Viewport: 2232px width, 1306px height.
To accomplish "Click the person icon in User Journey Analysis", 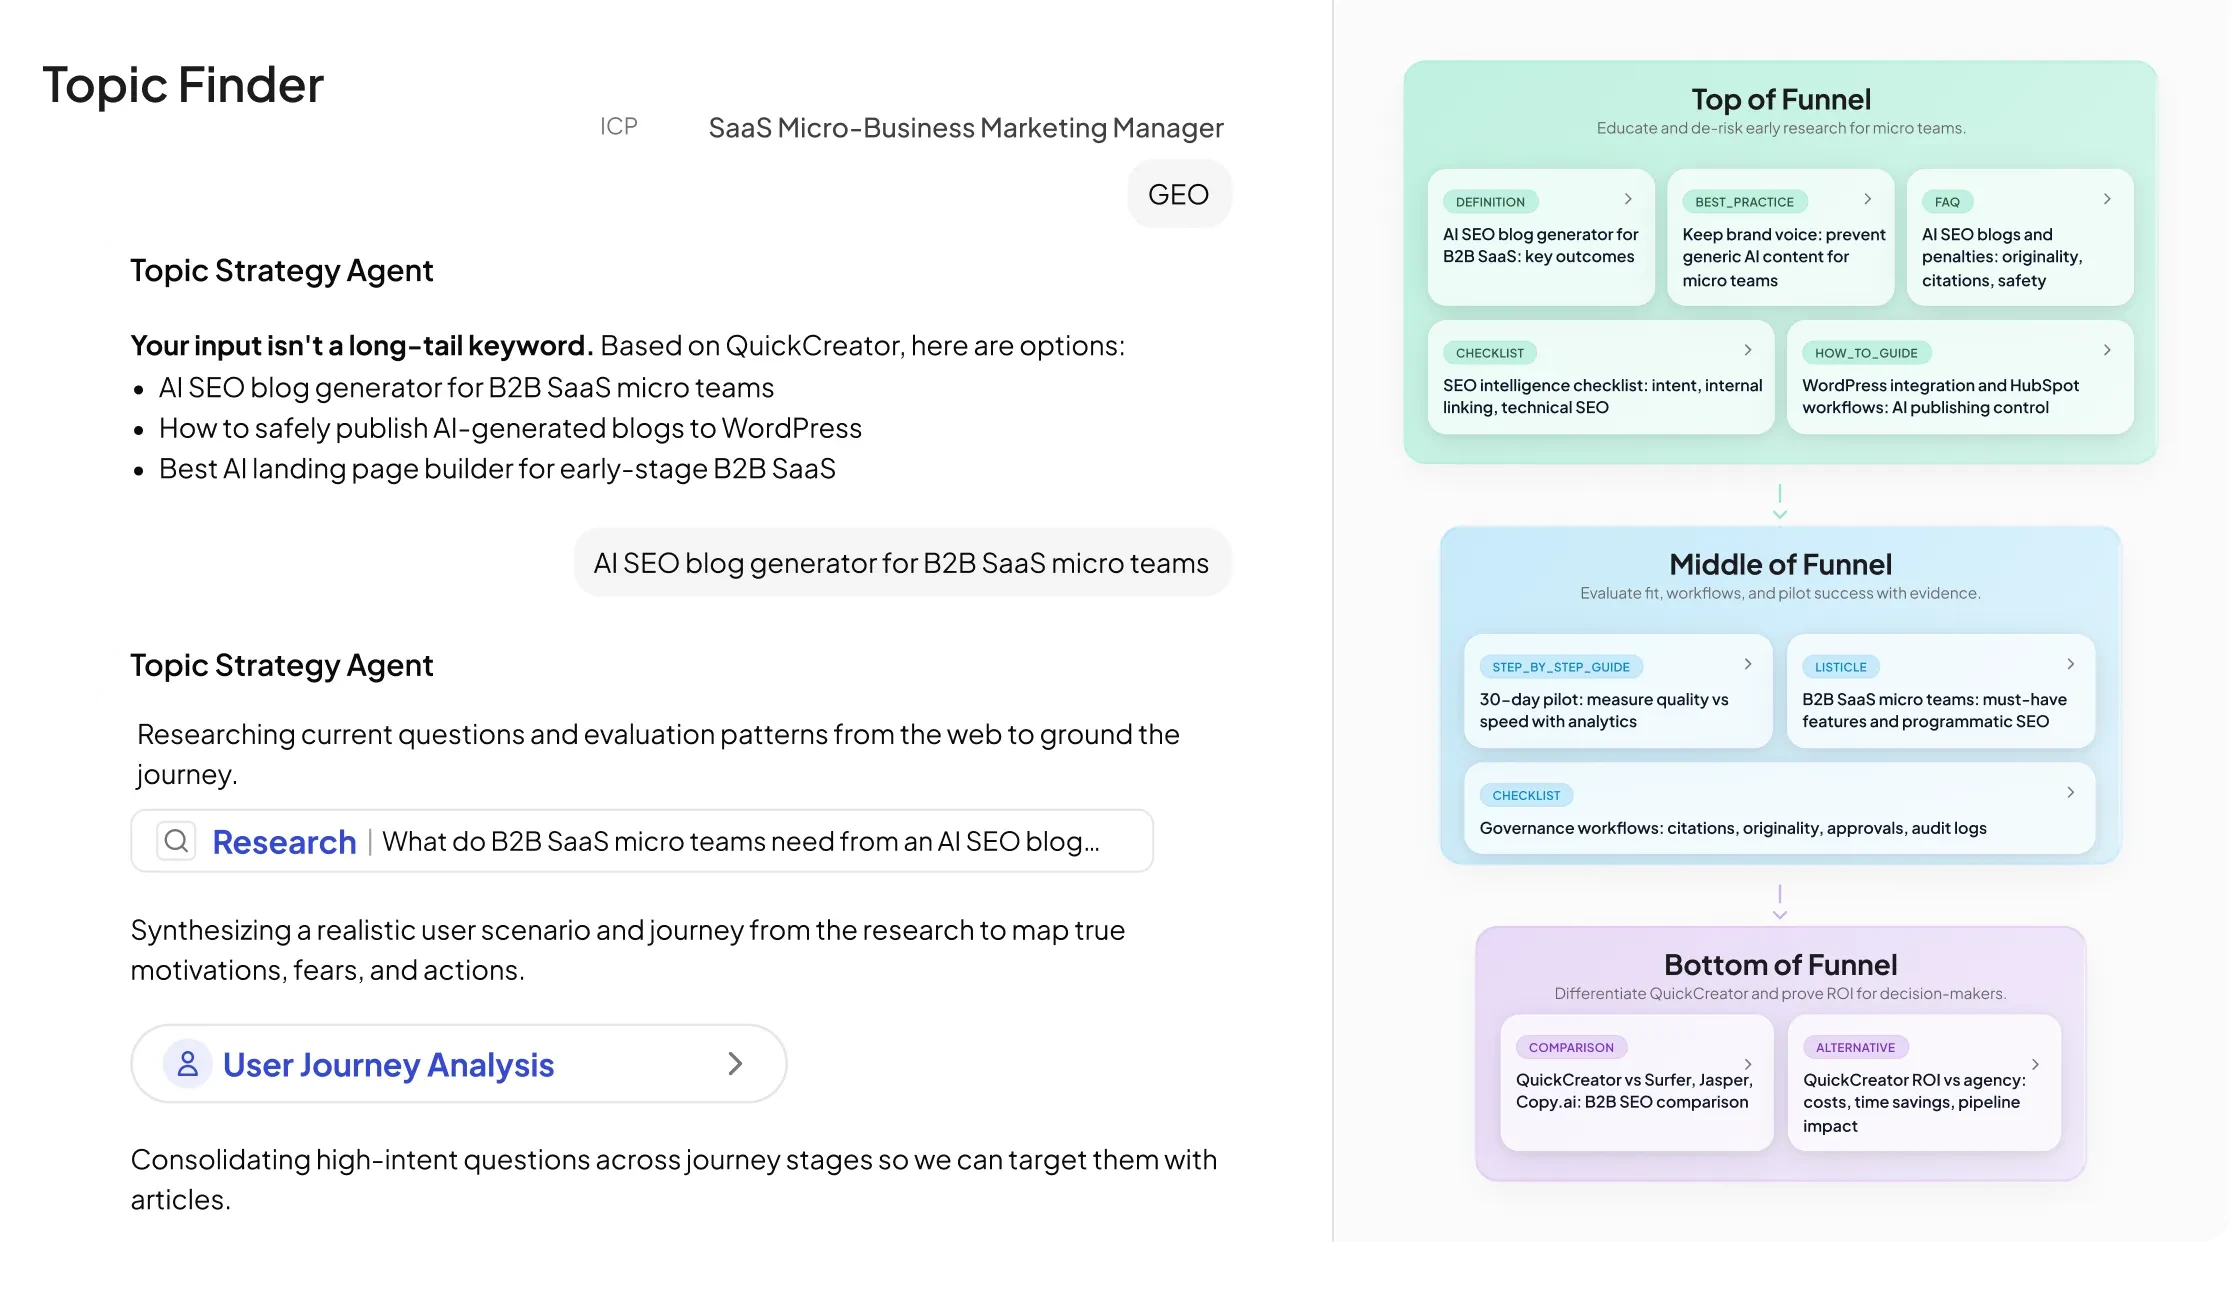I will (x=188, y=1064).
